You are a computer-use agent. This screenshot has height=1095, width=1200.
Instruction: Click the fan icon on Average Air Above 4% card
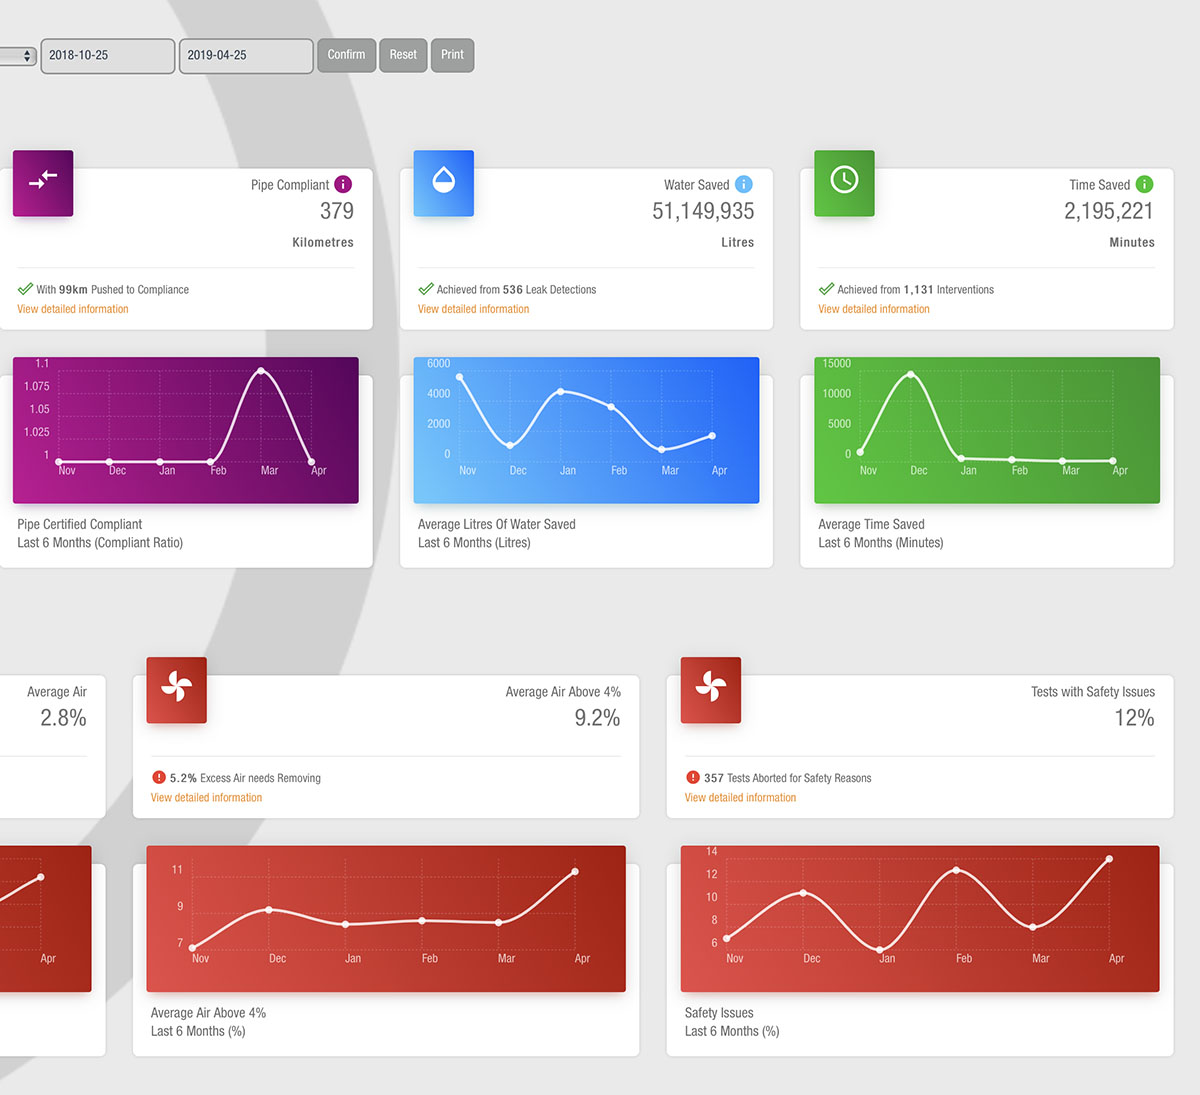(176, 690)
